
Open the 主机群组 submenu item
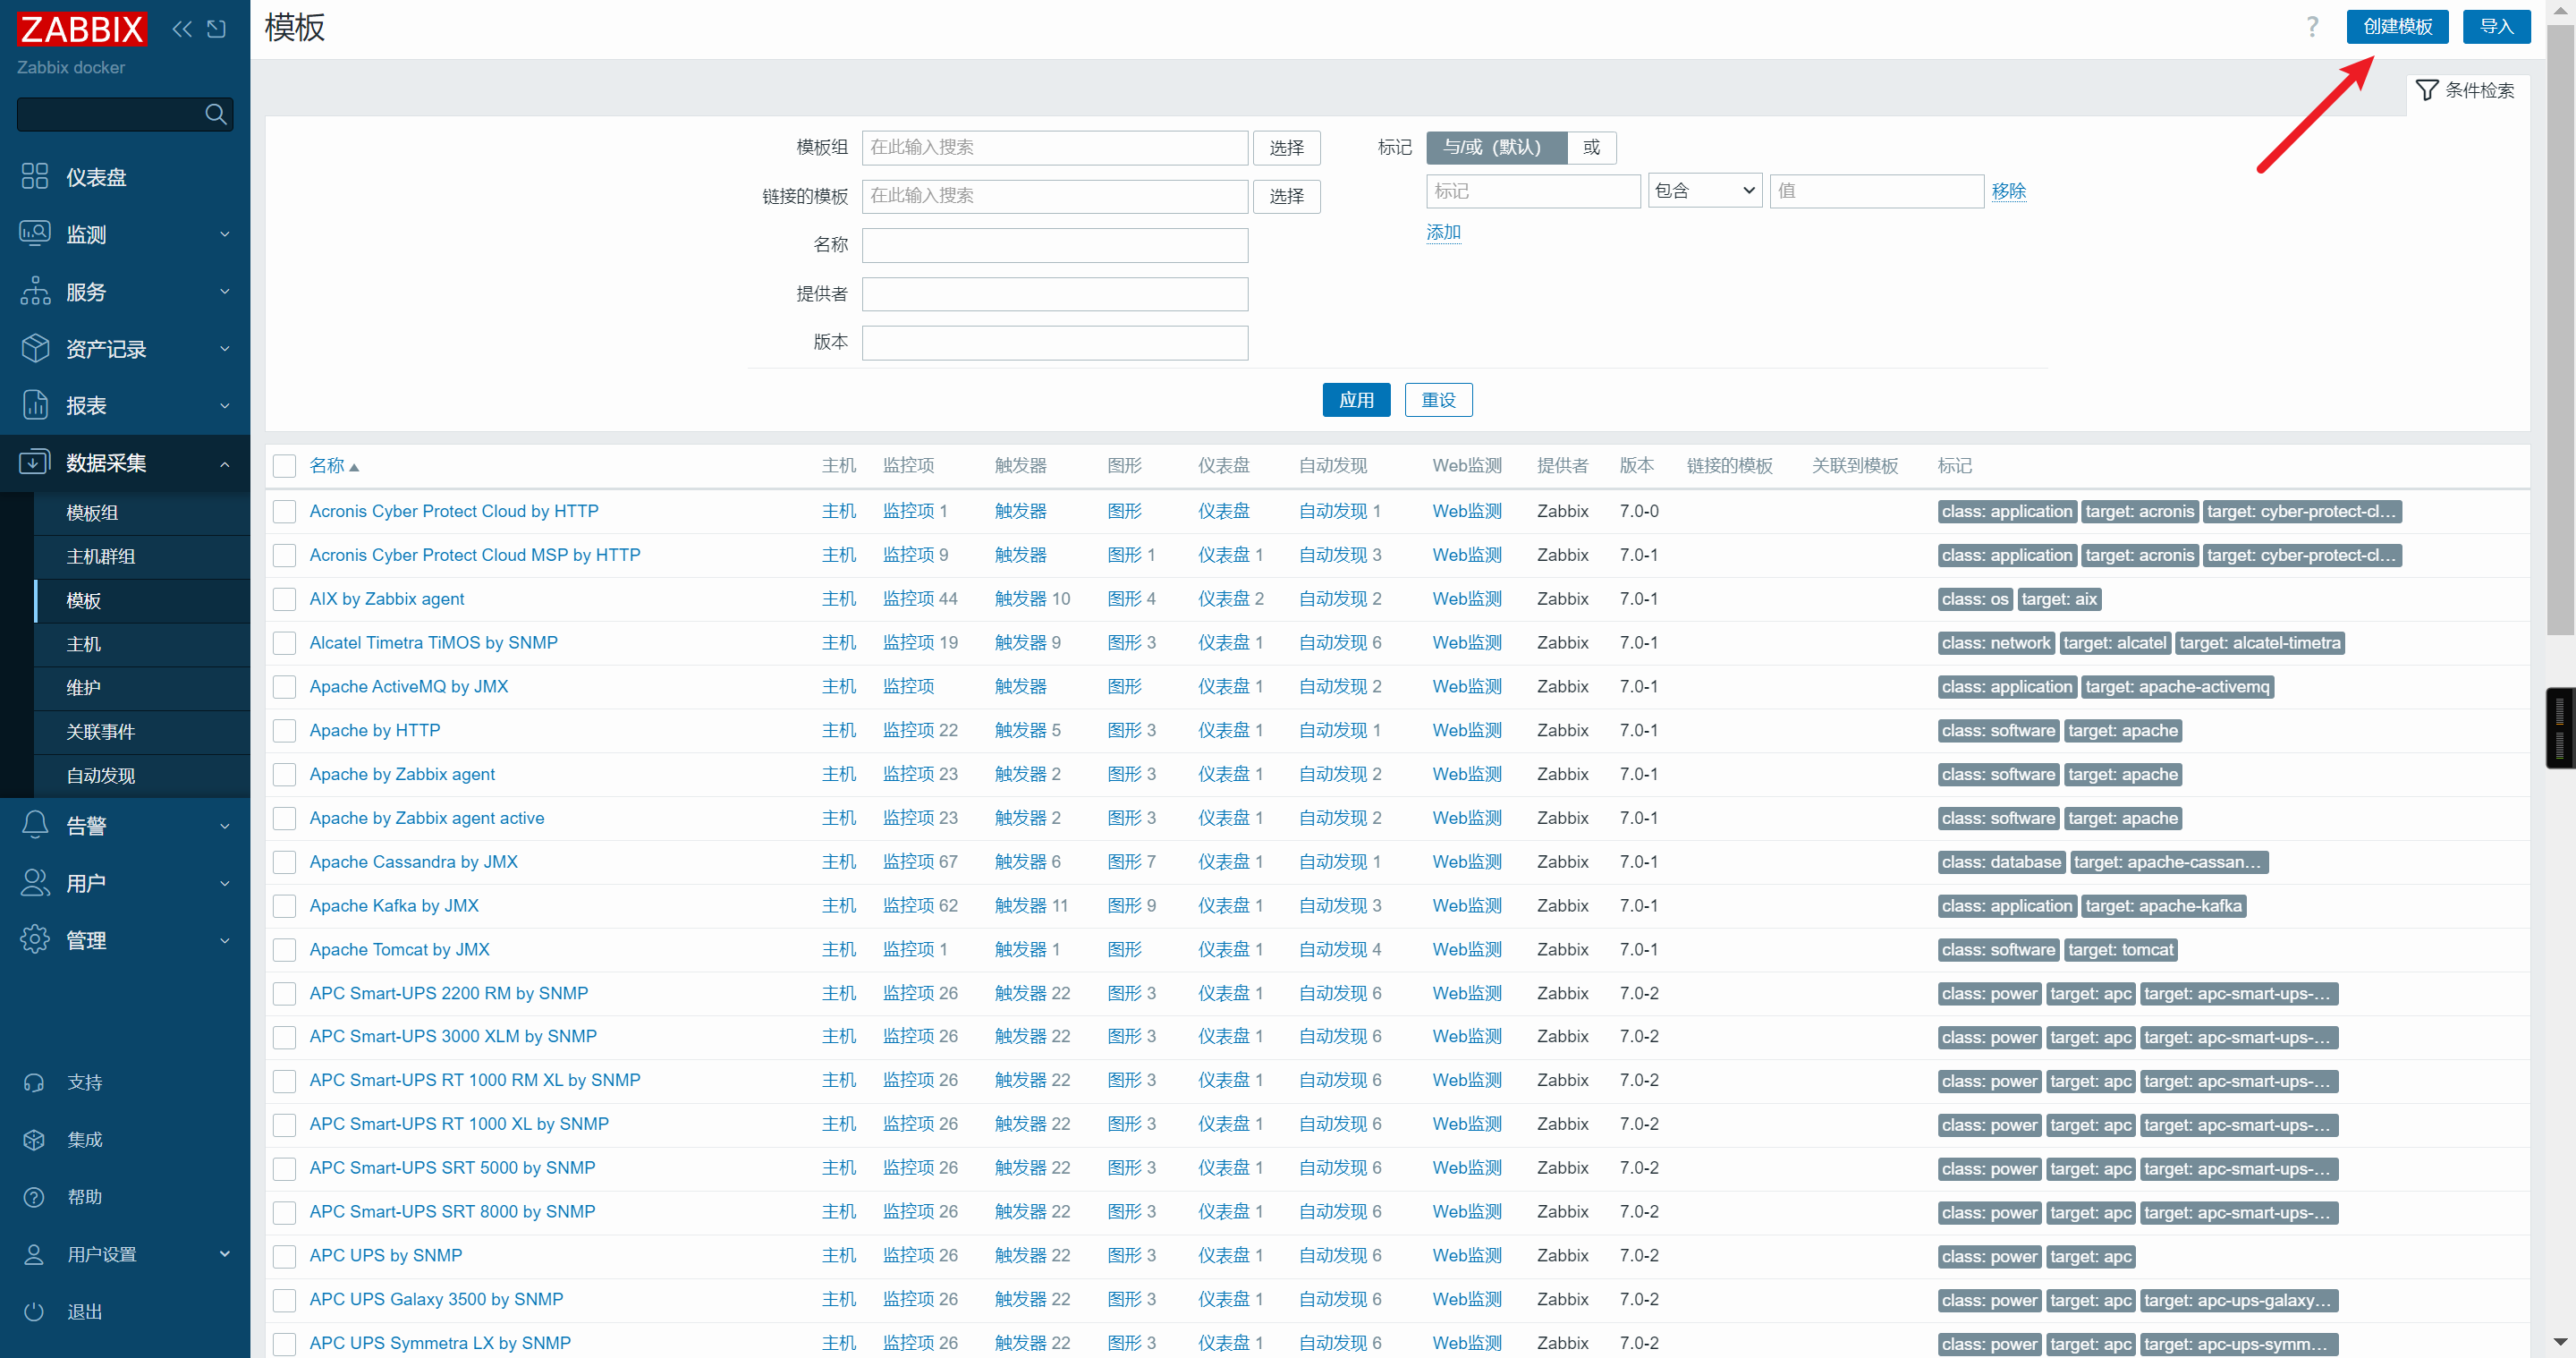[x=142, y=557]
